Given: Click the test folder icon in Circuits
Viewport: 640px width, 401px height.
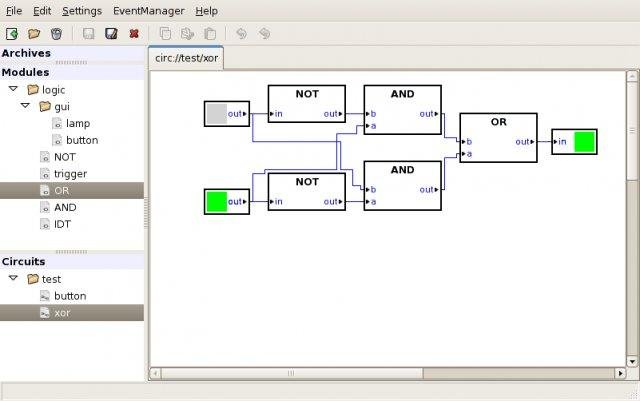Looking at the screenshot, I should (x=33, y=279).
